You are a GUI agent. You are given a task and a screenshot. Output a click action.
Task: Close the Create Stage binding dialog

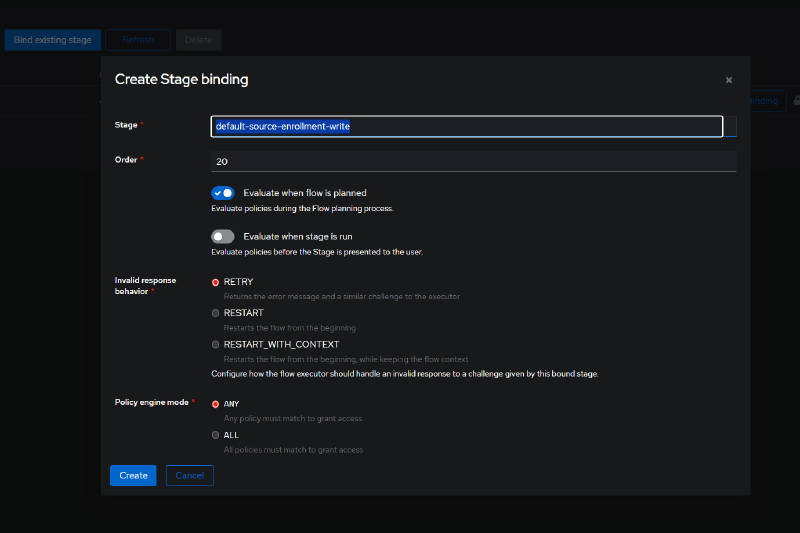(729, 80)
